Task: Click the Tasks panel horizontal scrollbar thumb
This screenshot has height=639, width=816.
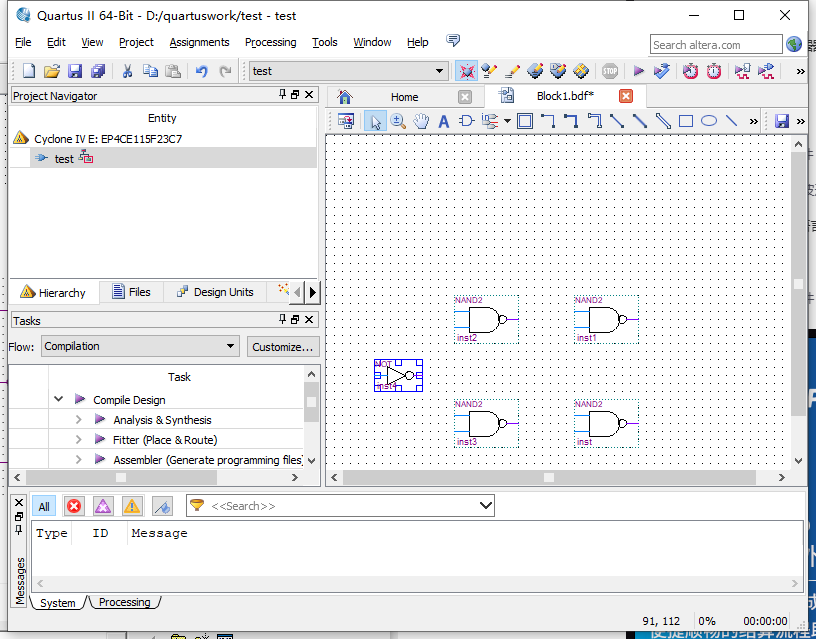Action: [121, 477]
